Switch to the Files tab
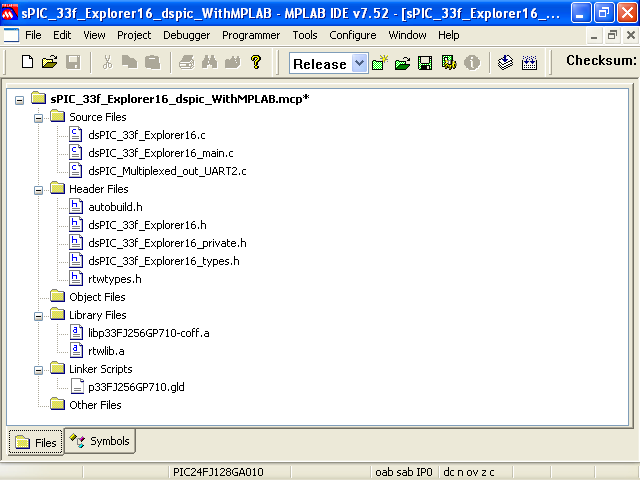Image resolution: width=640 pixels, height=480 pixels. click(36, 442)
